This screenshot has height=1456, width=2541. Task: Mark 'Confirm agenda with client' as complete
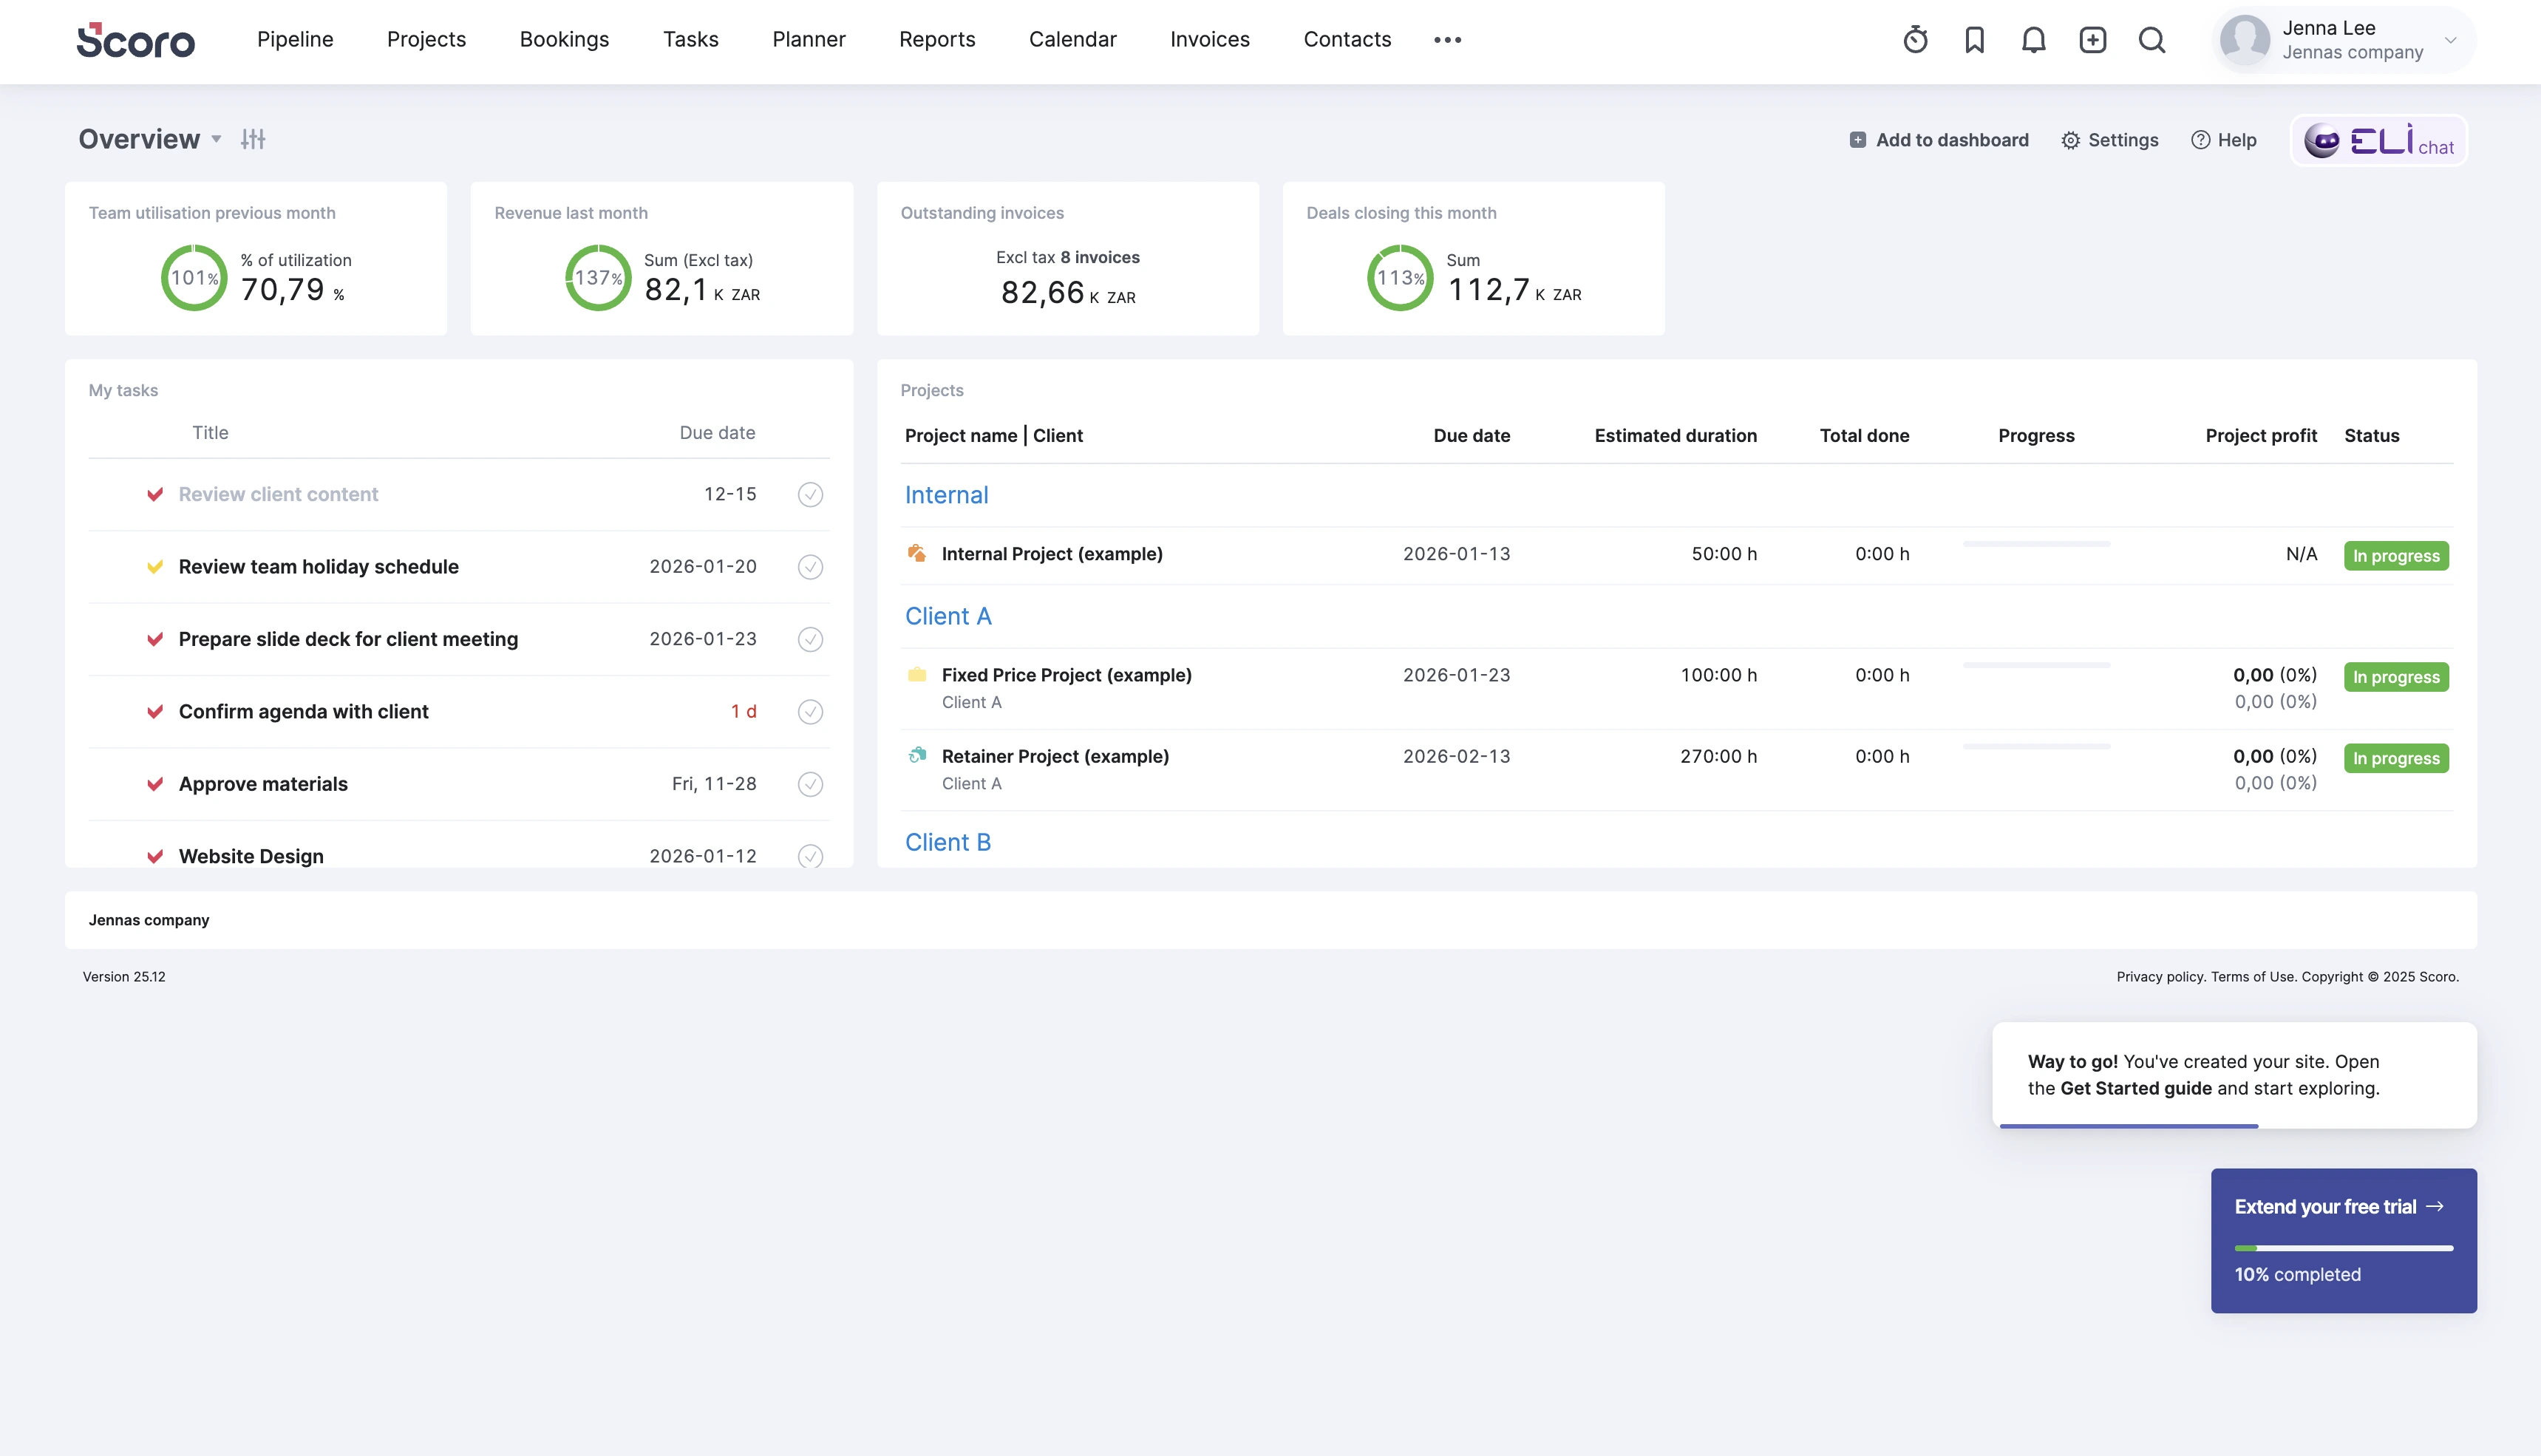coord(810,712)
